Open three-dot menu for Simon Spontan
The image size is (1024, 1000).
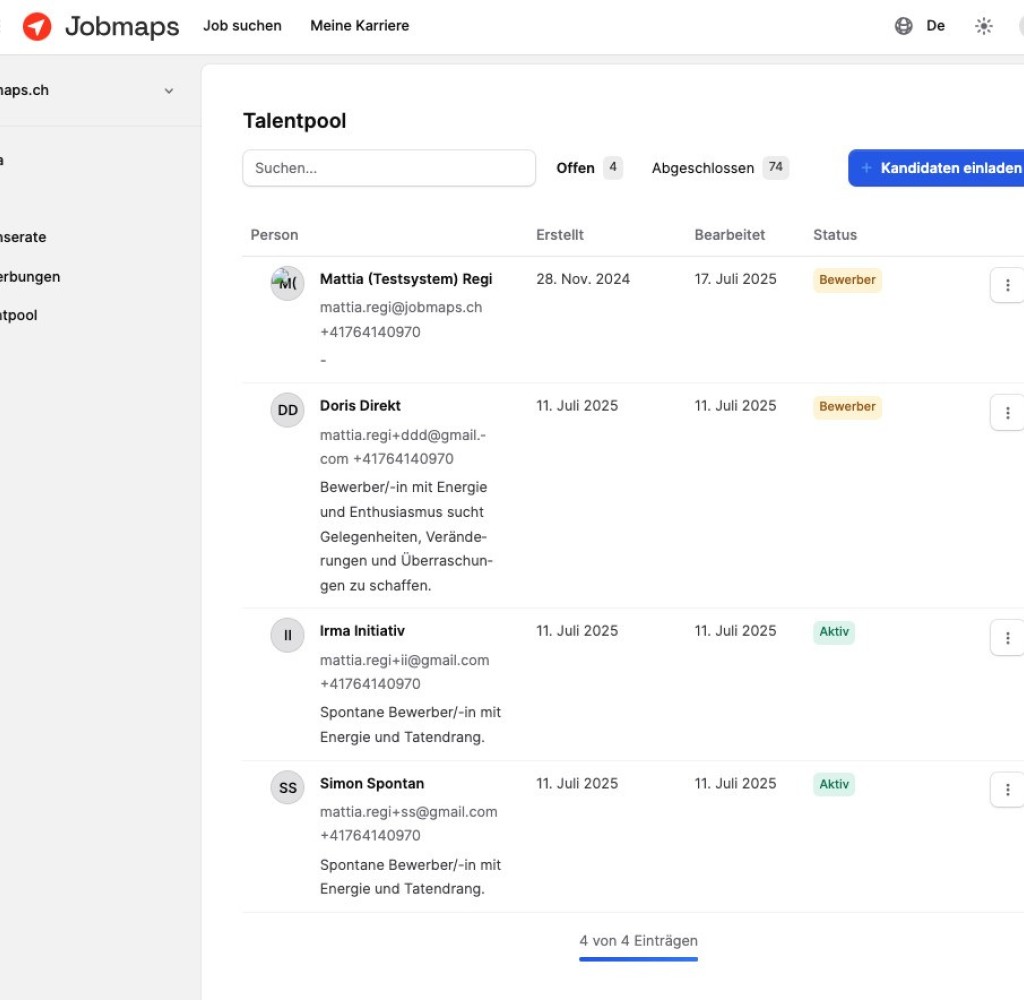pos(1006,789)
